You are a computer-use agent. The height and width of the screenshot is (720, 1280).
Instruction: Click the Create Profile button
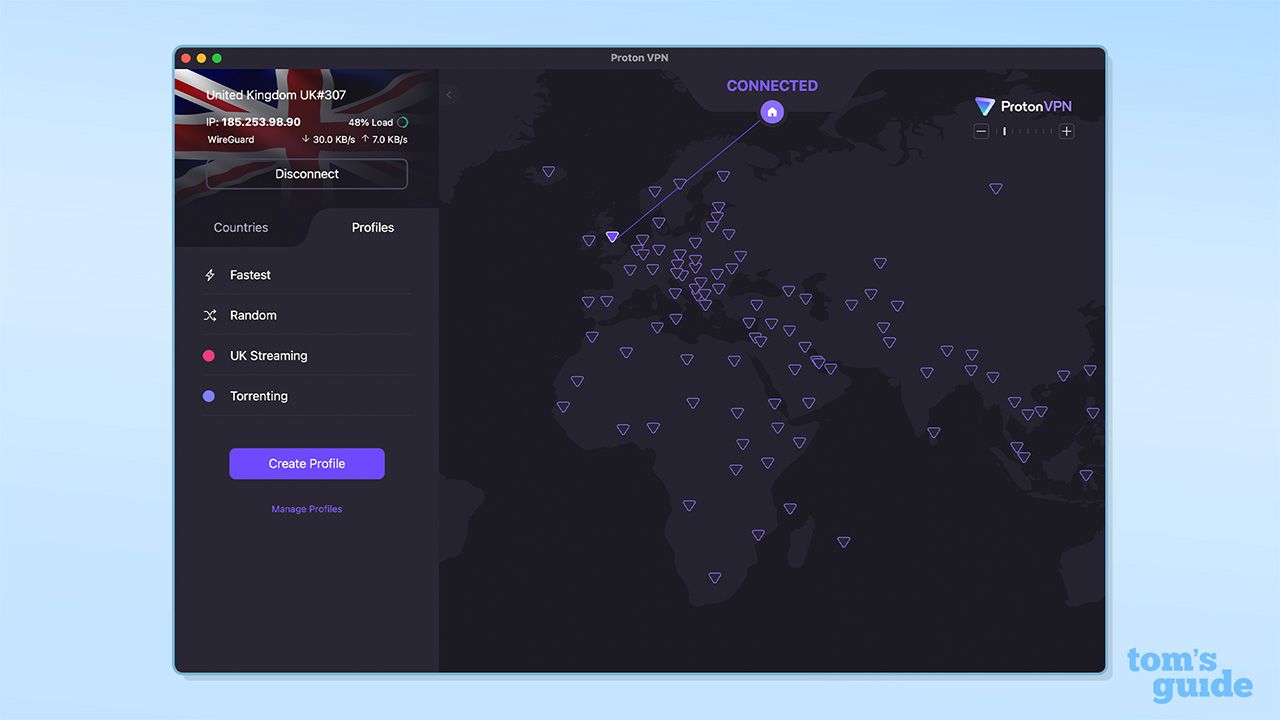pyautogui.click(x=307, y=464)
